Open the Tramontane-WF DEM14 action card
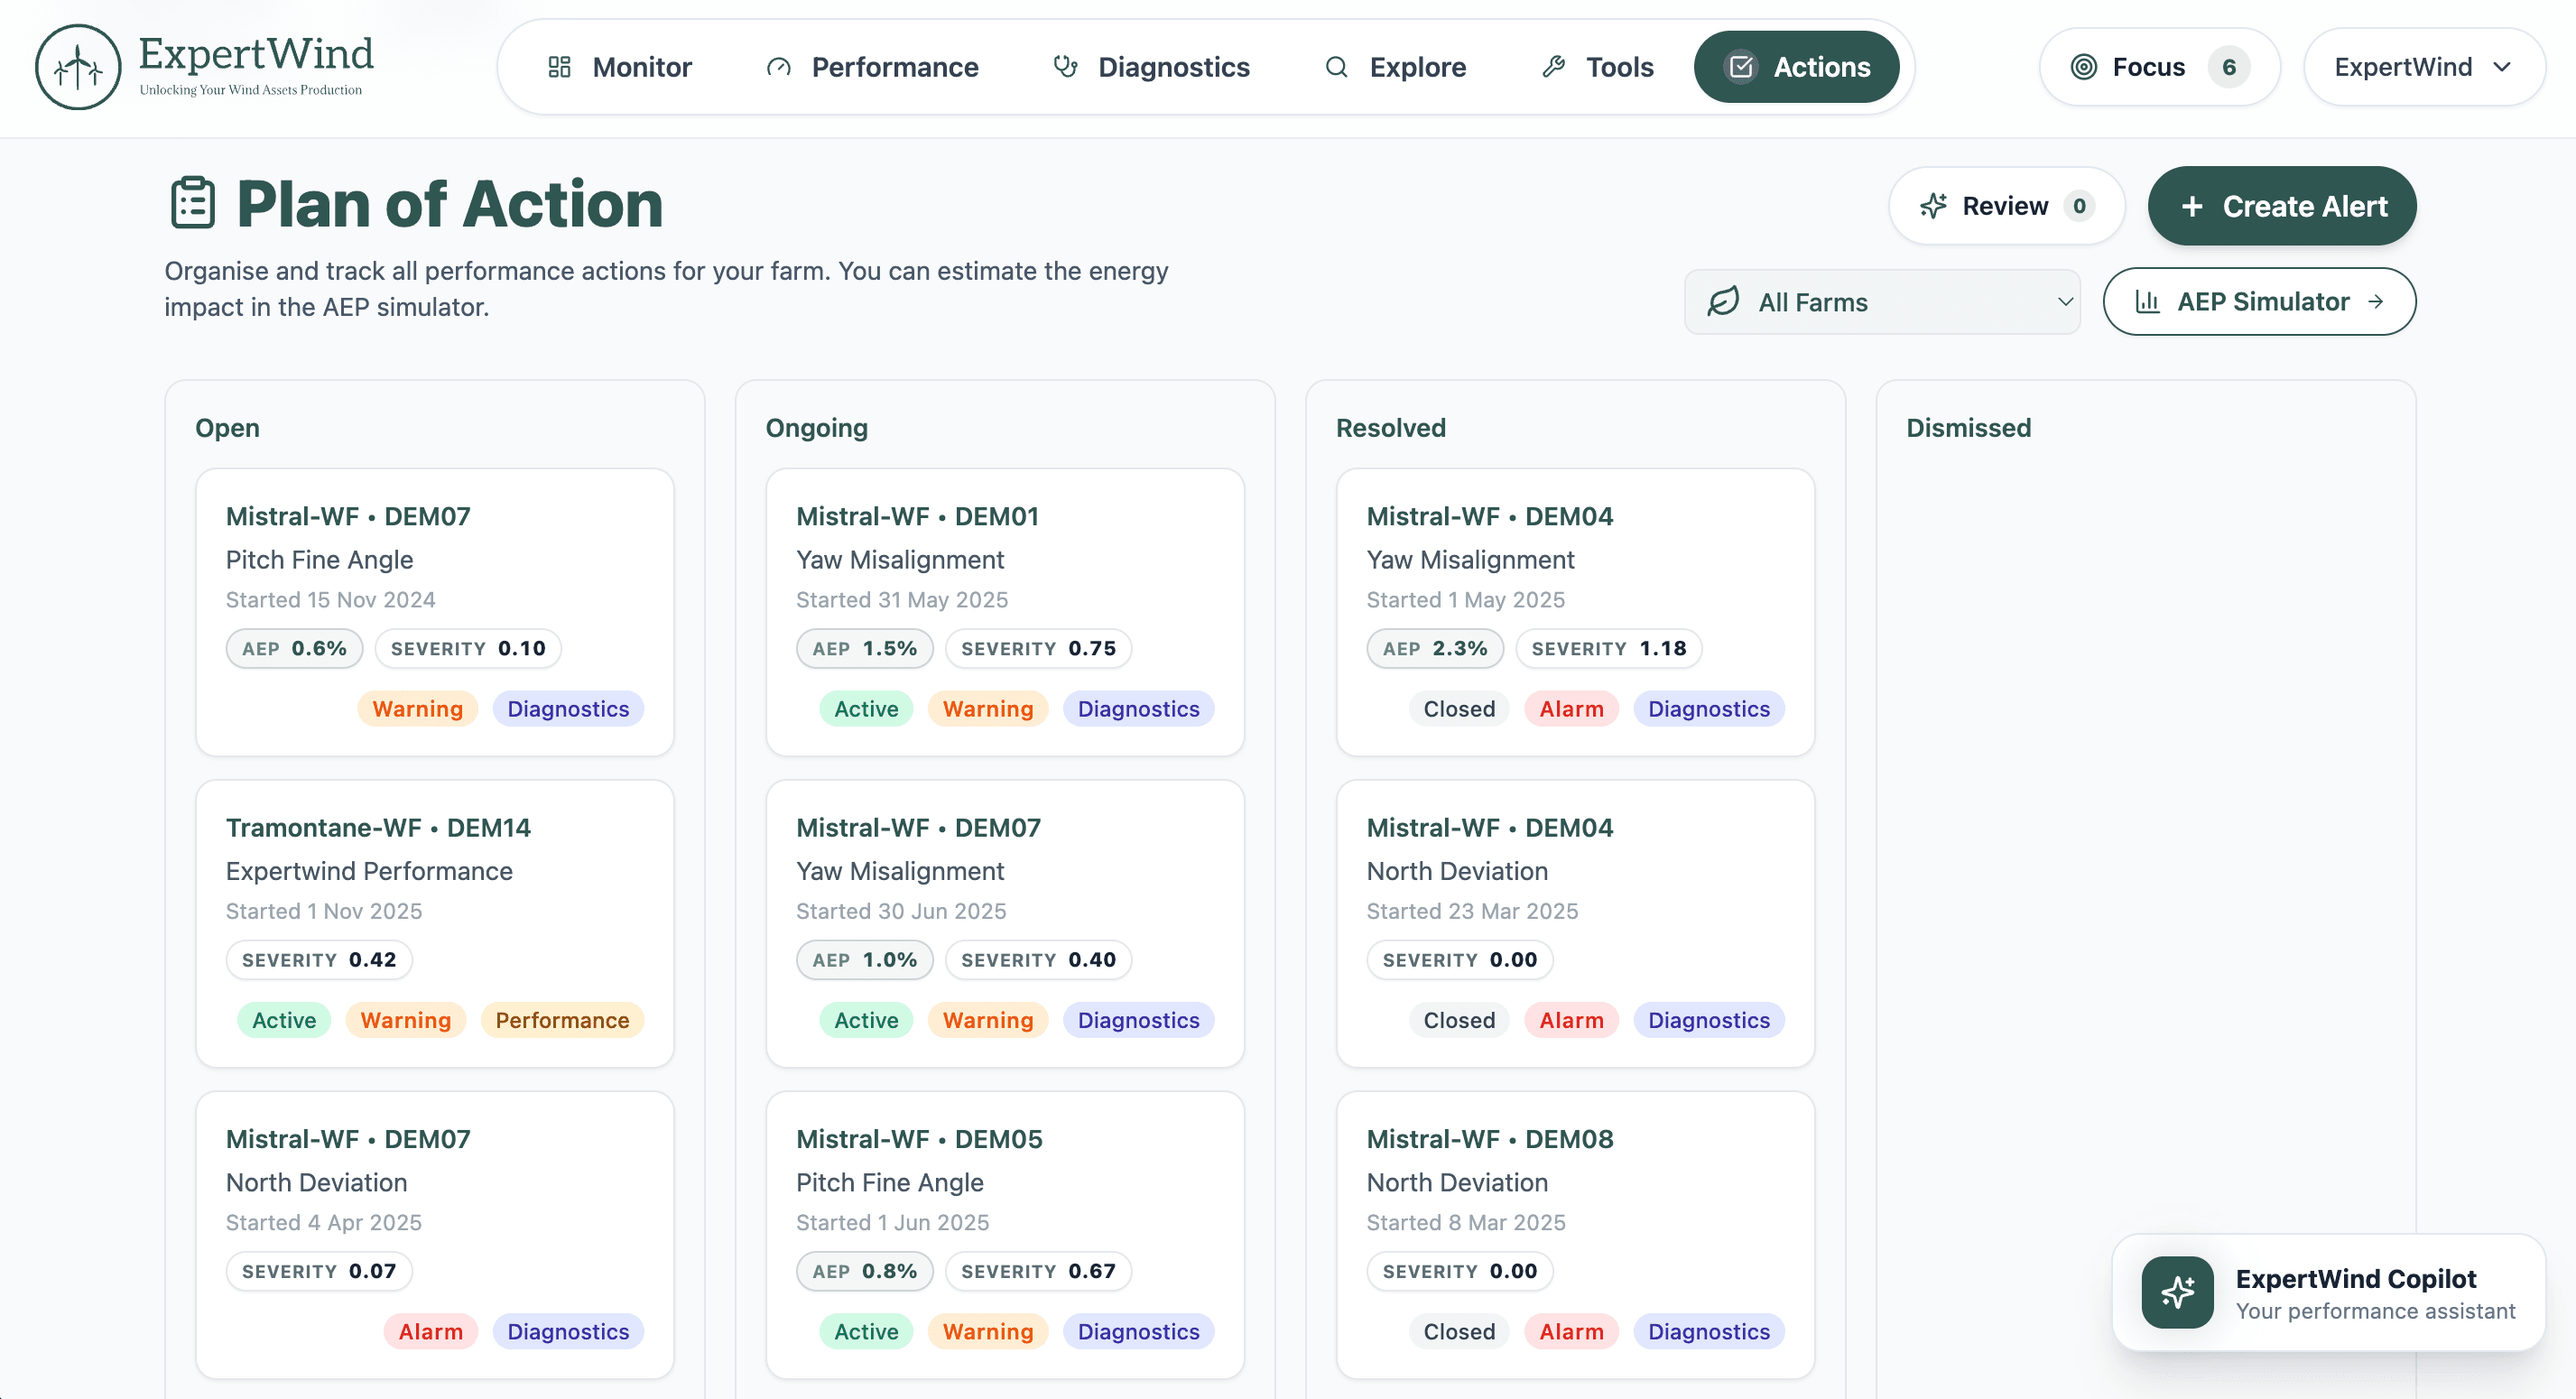 point(434,922)
